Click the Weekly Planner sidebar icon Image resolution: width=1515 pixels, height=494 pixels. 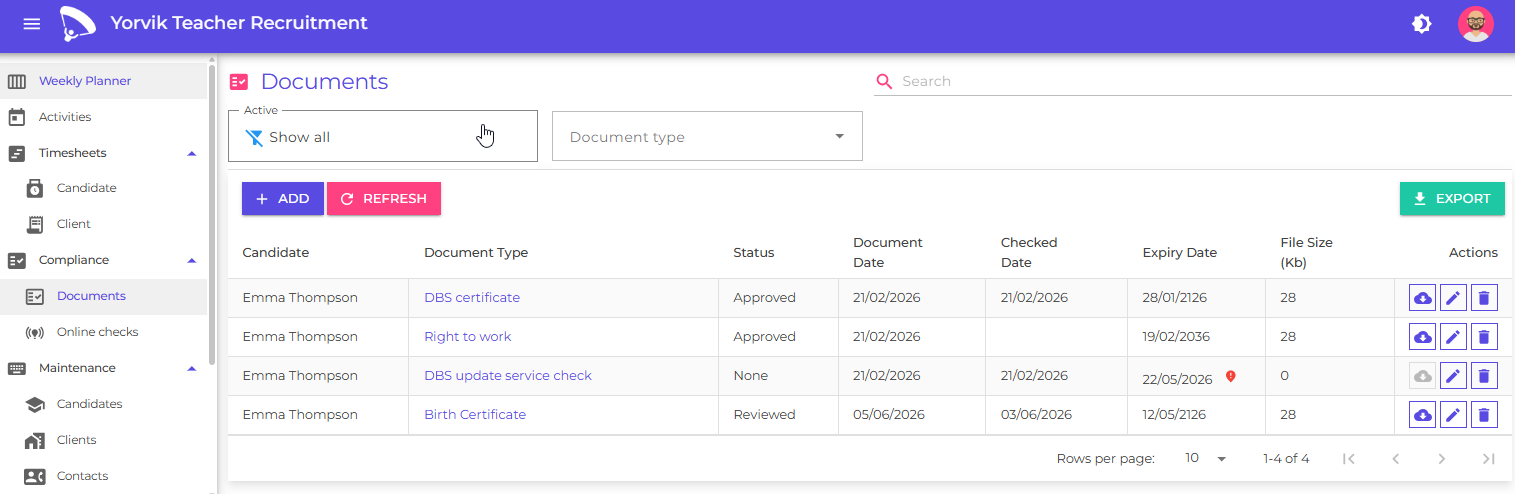tap(17, 81)
